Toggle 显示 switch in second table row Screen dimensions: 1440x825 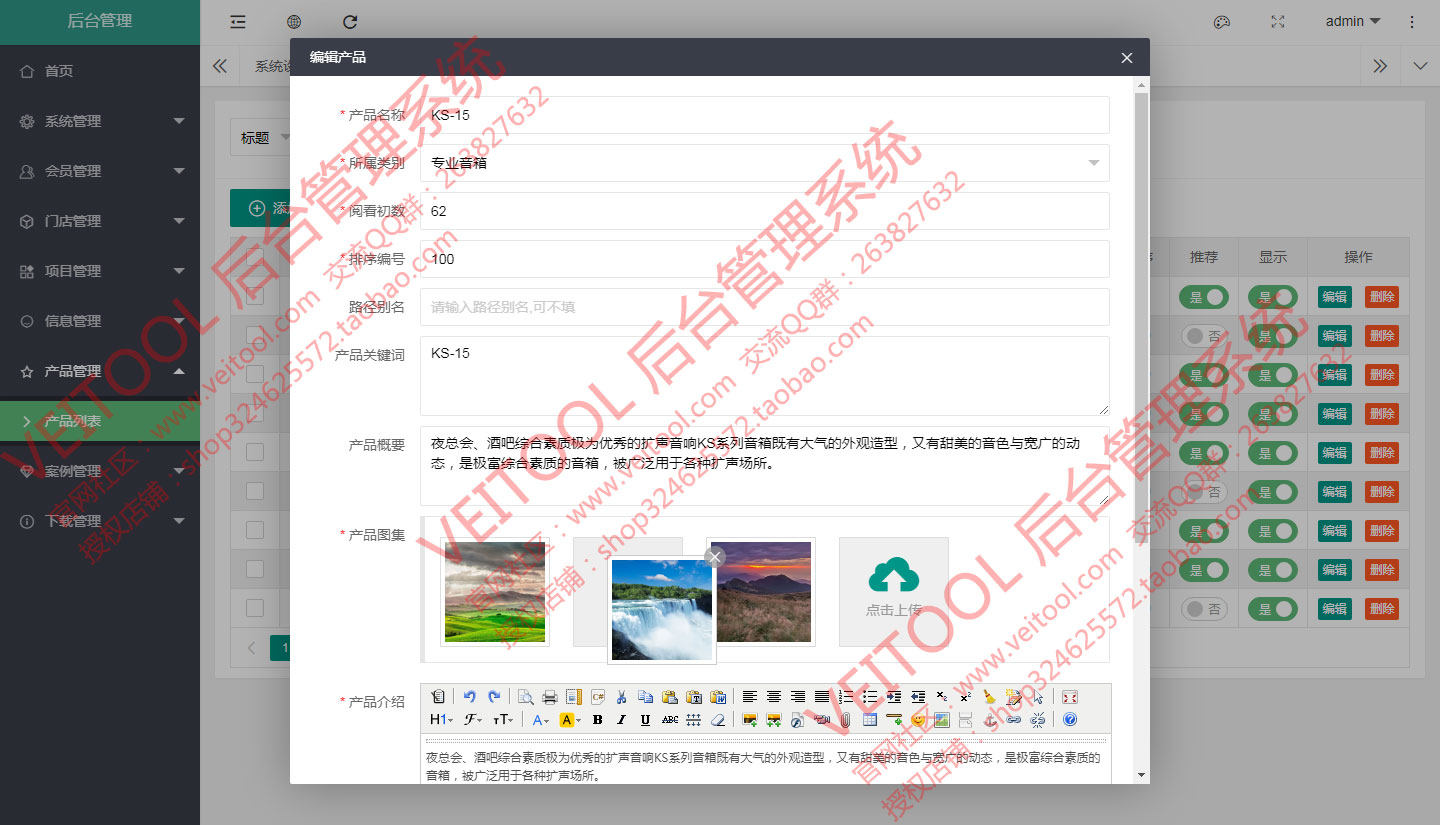tap(1273, 336)
